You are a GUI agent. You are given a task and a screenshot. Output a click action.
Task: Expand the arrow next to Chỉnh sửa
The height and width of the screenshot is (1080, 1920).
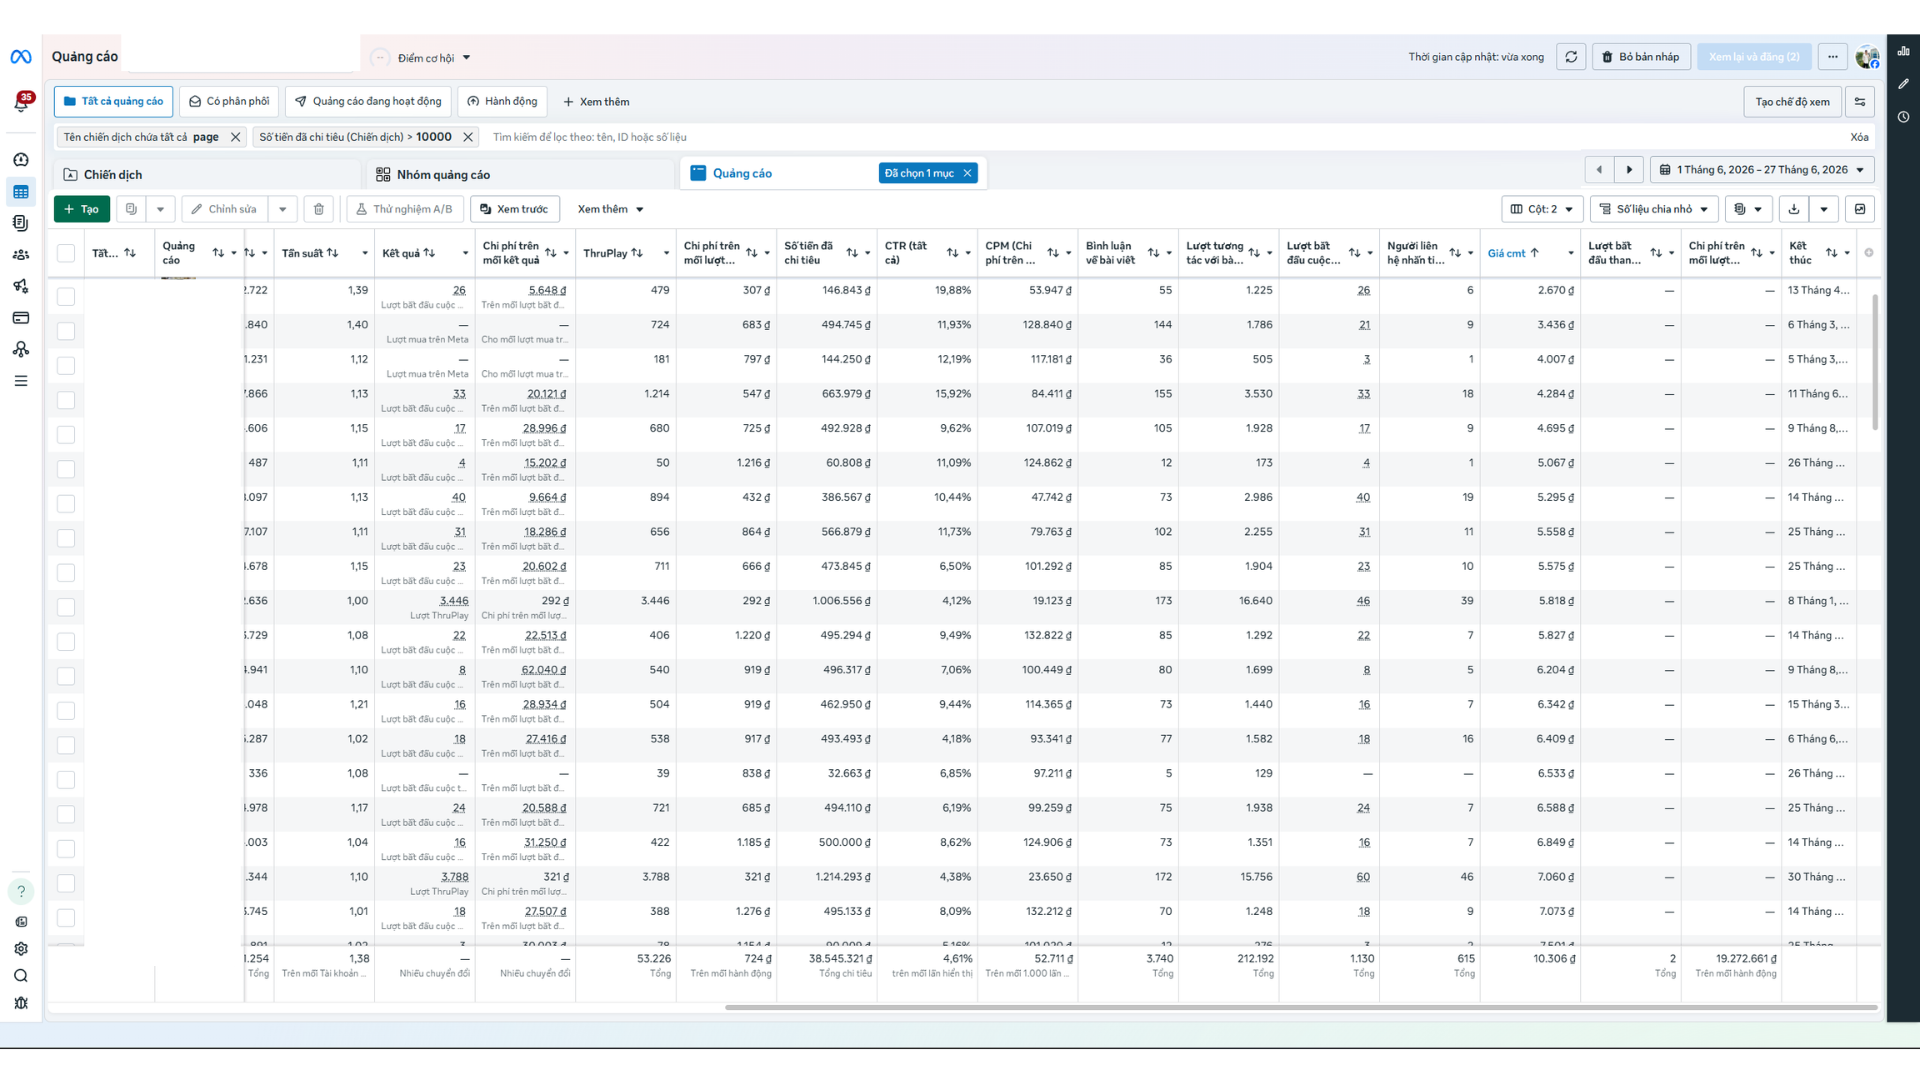pyautogui.click(x=283, y=209)
